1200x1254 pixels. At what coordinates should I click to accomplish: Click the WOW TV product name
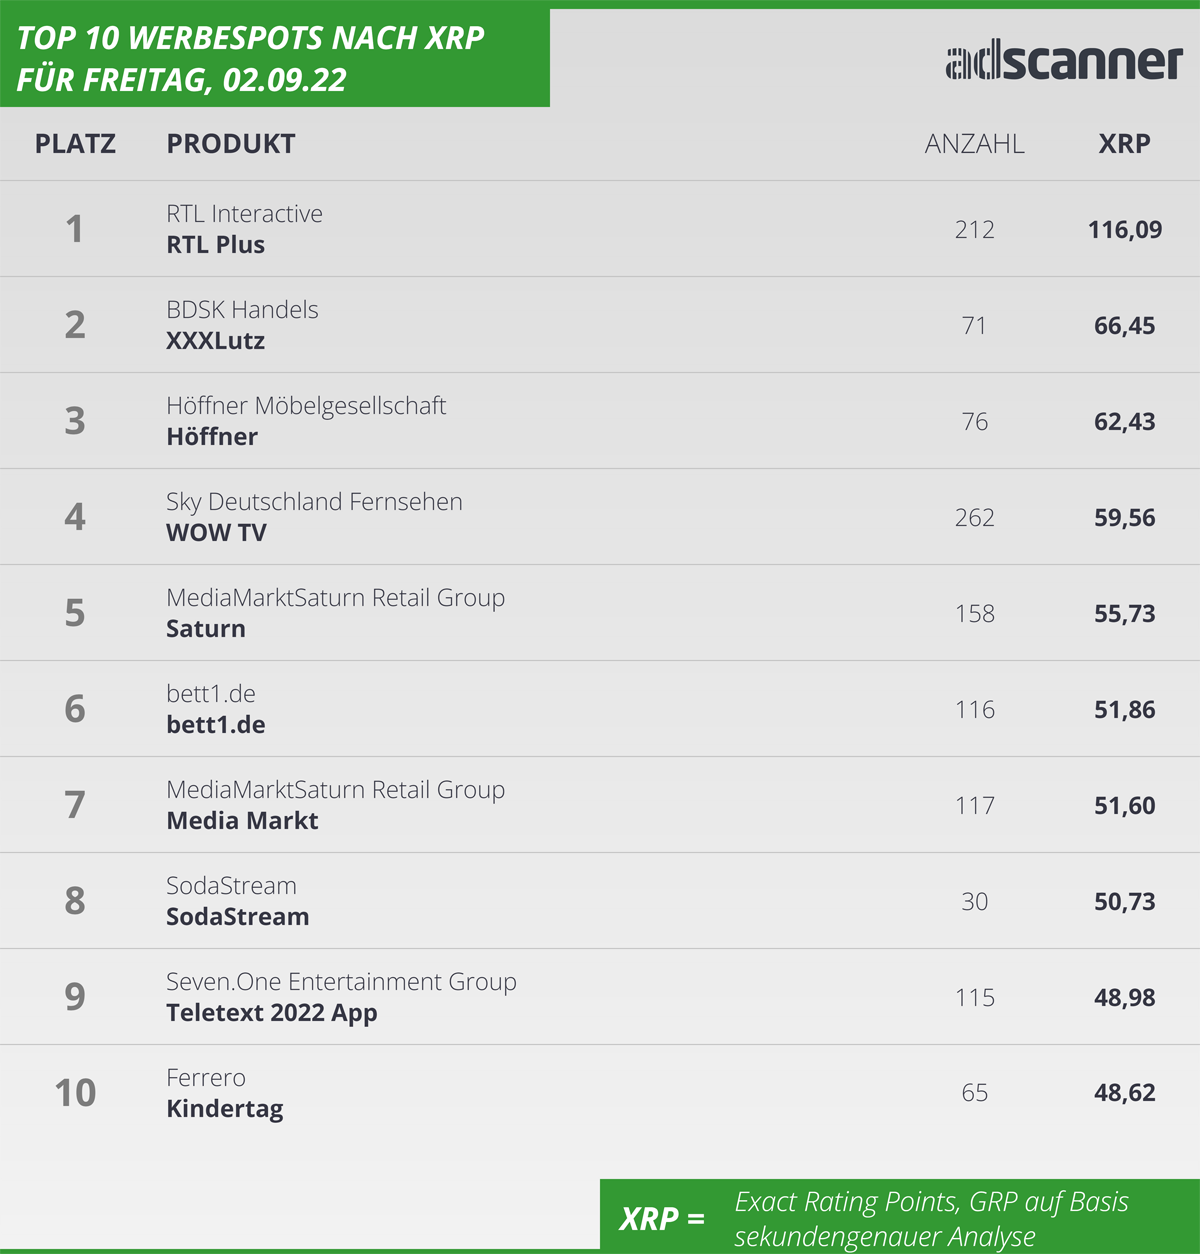(216, 533)
